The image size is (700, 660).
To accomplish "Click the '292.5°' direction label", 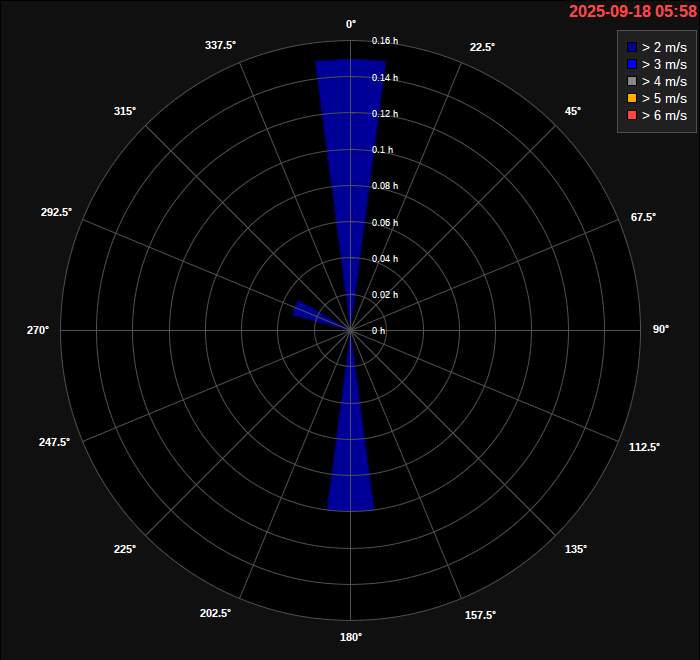I will pyautogui.click(x=56, y=212).
